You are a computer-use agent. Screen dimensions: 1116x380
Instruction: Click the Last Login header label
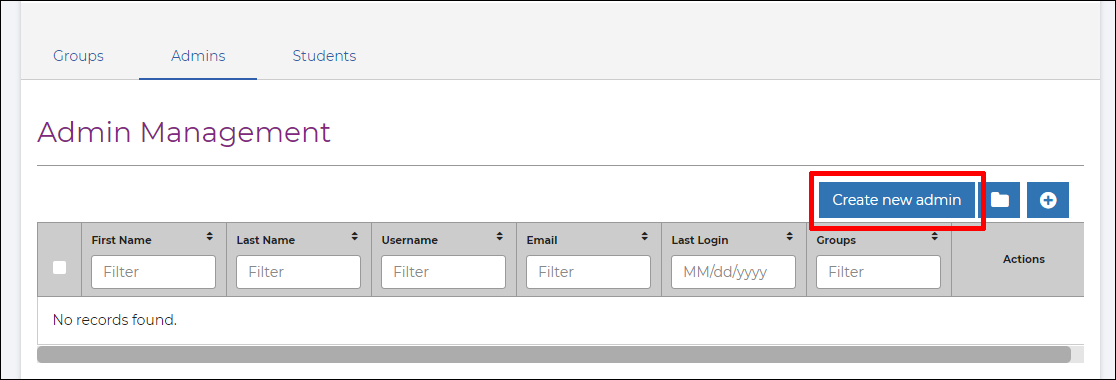700,241
